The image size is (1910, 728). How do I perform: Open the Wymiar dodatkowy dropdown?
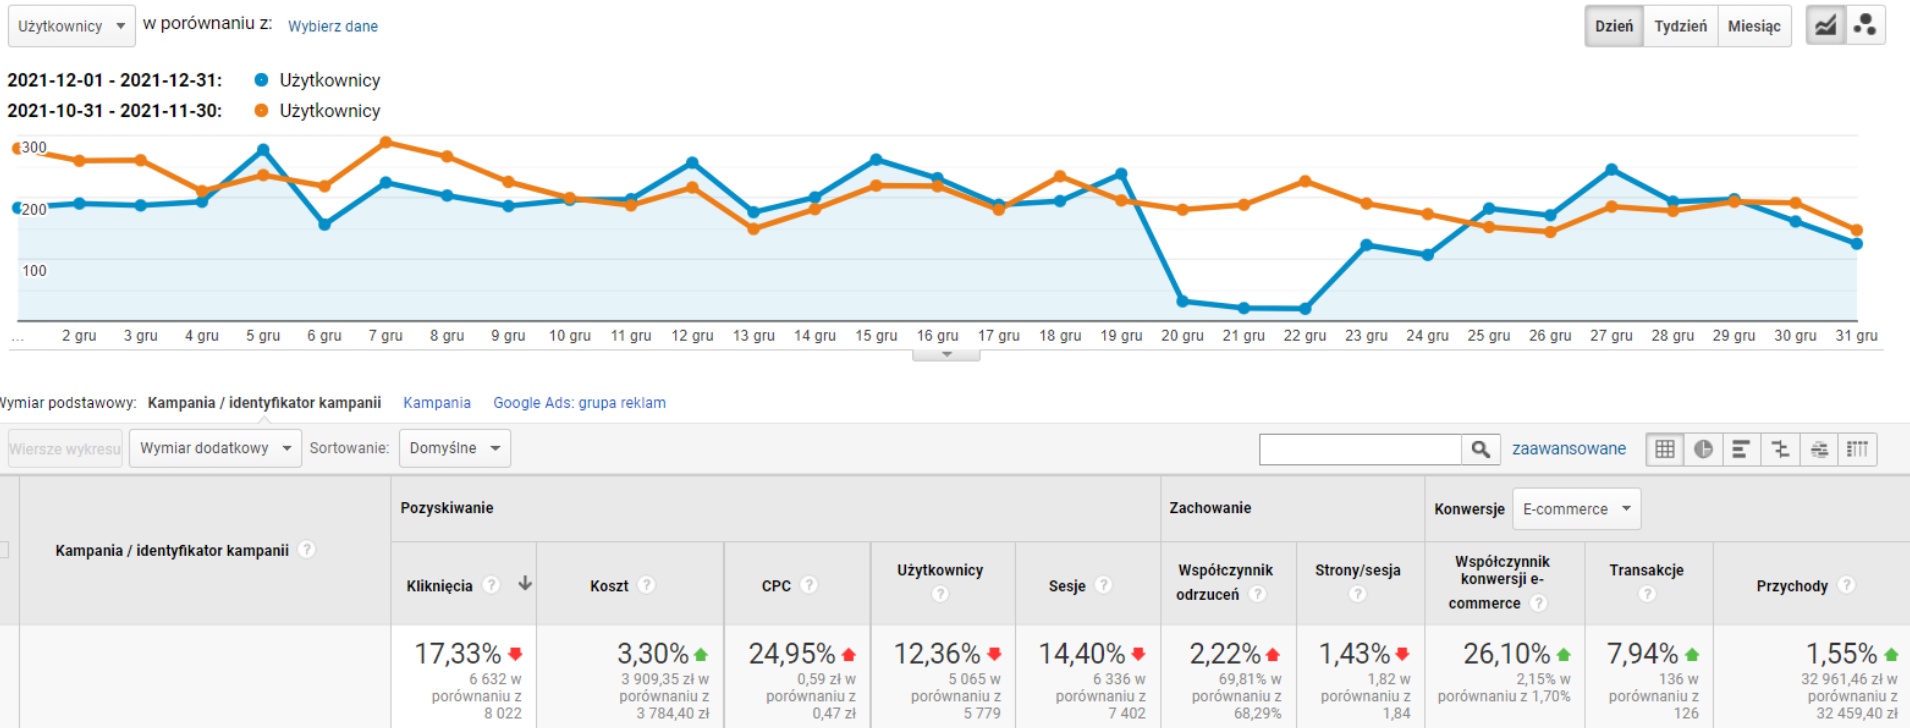click(x=215, y=448)
